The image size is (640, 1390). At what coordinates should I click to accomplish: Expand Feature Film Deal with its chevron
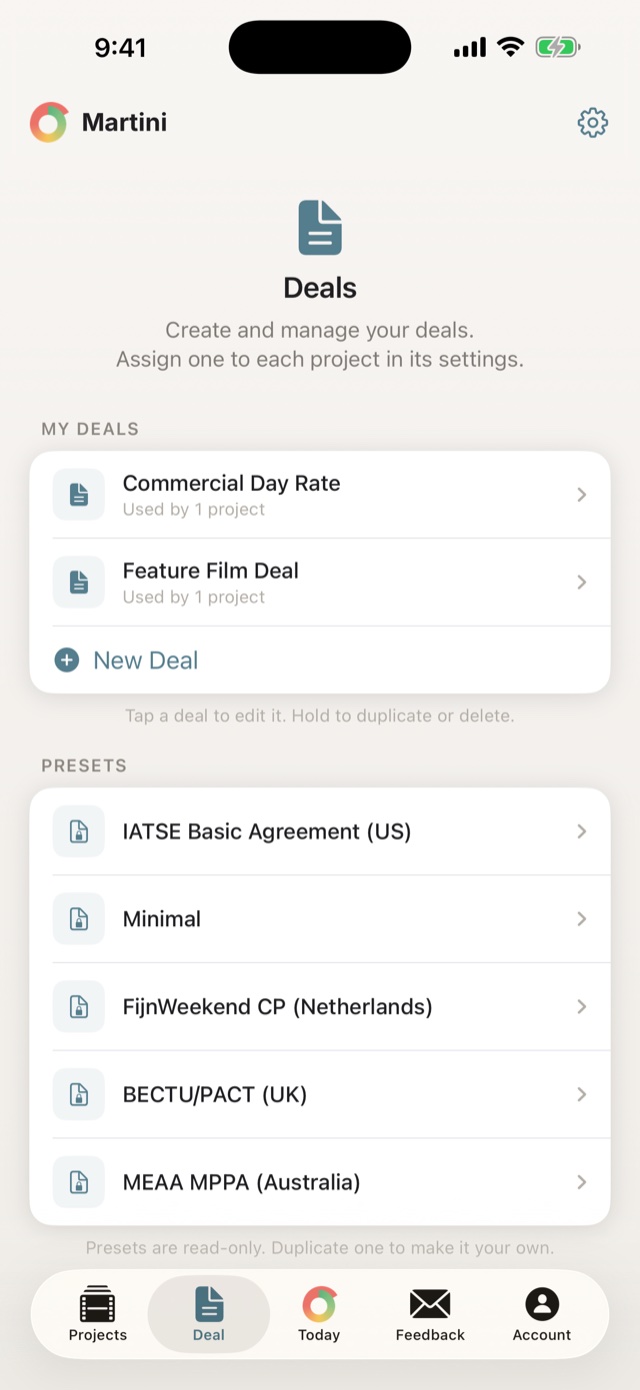pyautogui.click(x=582, y=582)
